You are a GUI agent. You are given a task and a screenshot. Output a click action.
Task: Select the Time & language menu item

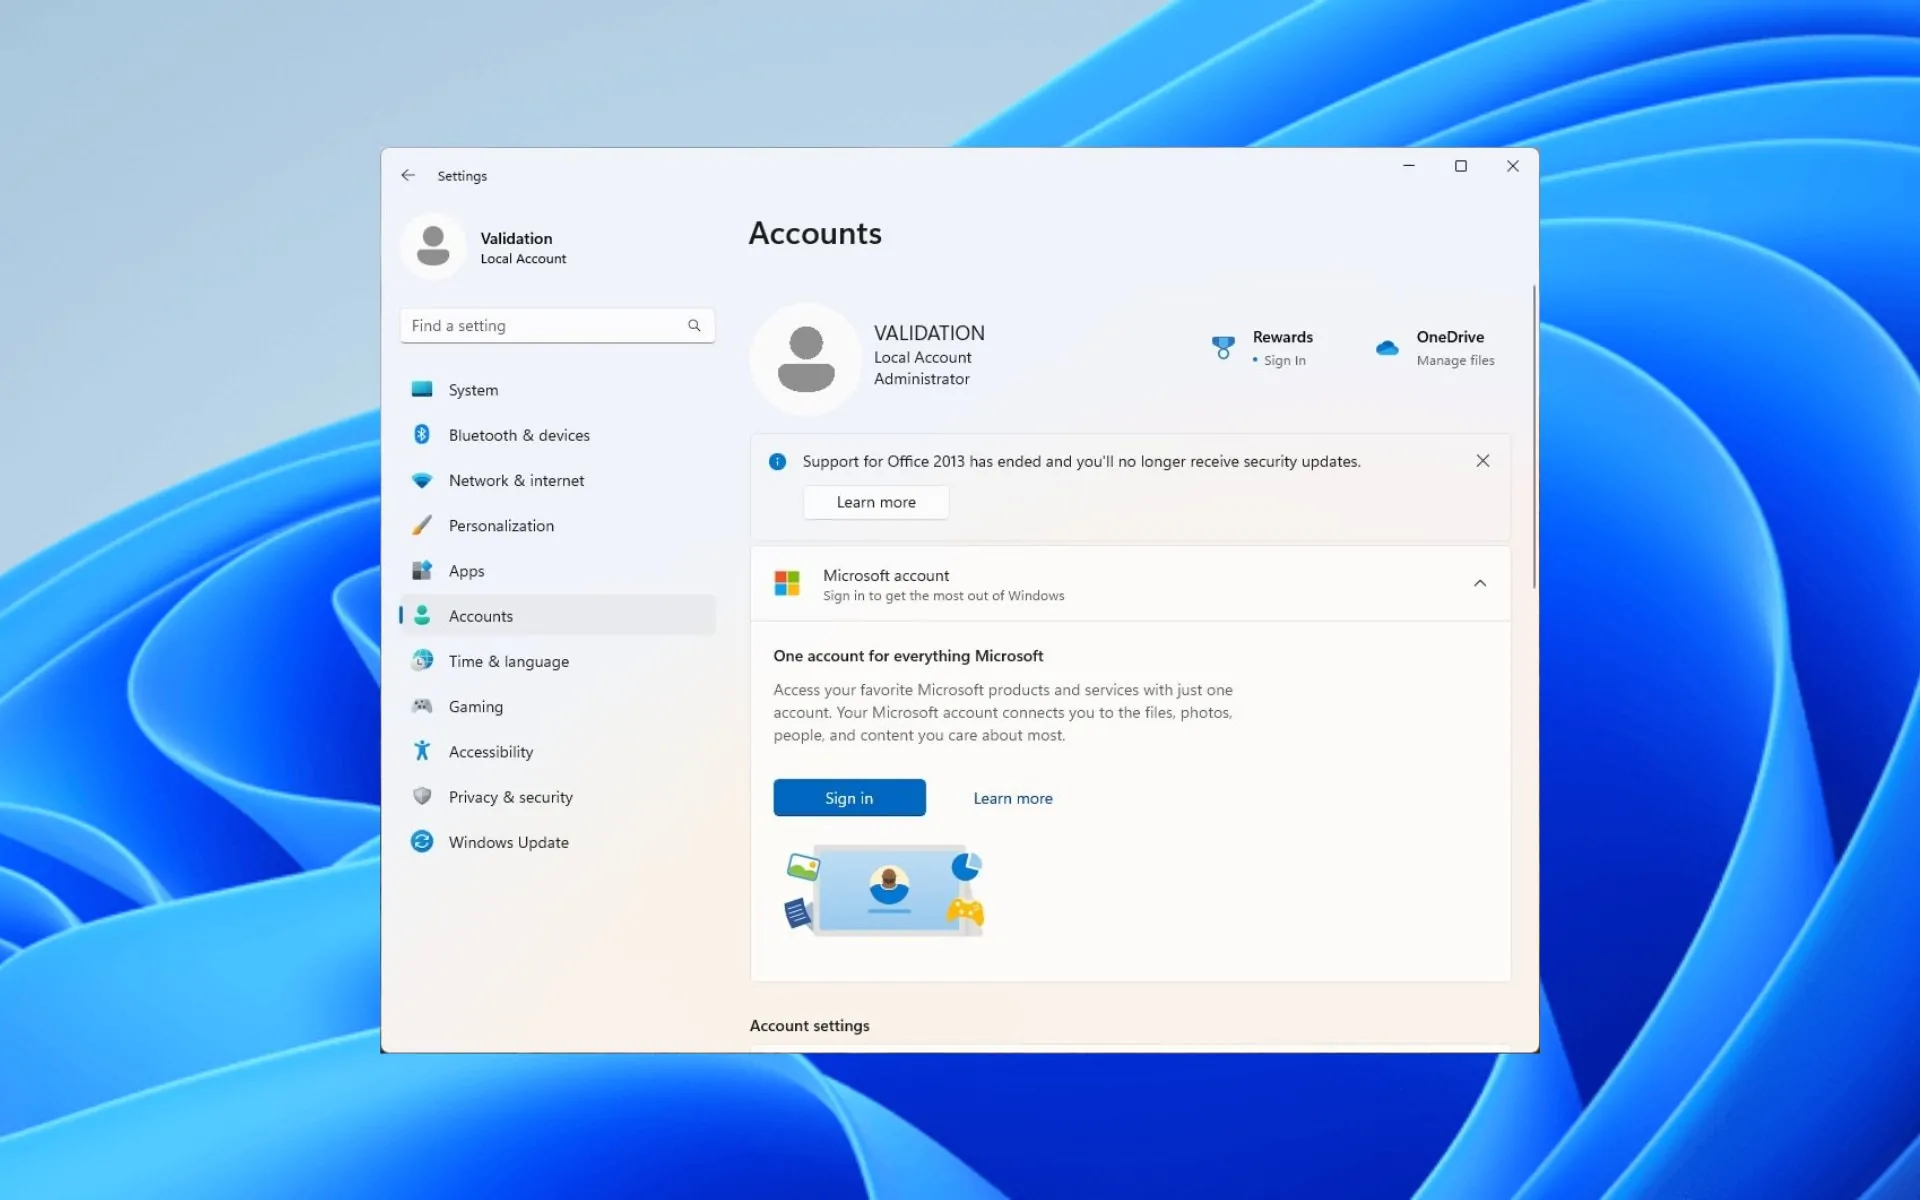click(509, 661)
